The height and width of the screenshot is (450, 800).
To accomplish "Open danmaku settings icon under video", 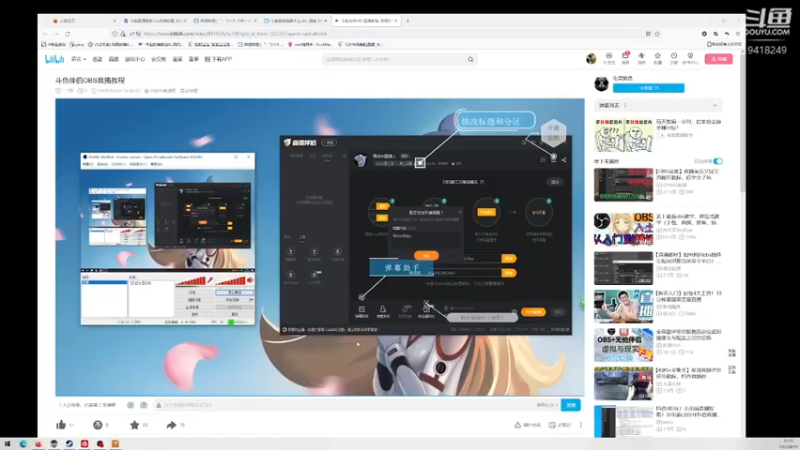I will pyautogui.click(x=144, y=405).
